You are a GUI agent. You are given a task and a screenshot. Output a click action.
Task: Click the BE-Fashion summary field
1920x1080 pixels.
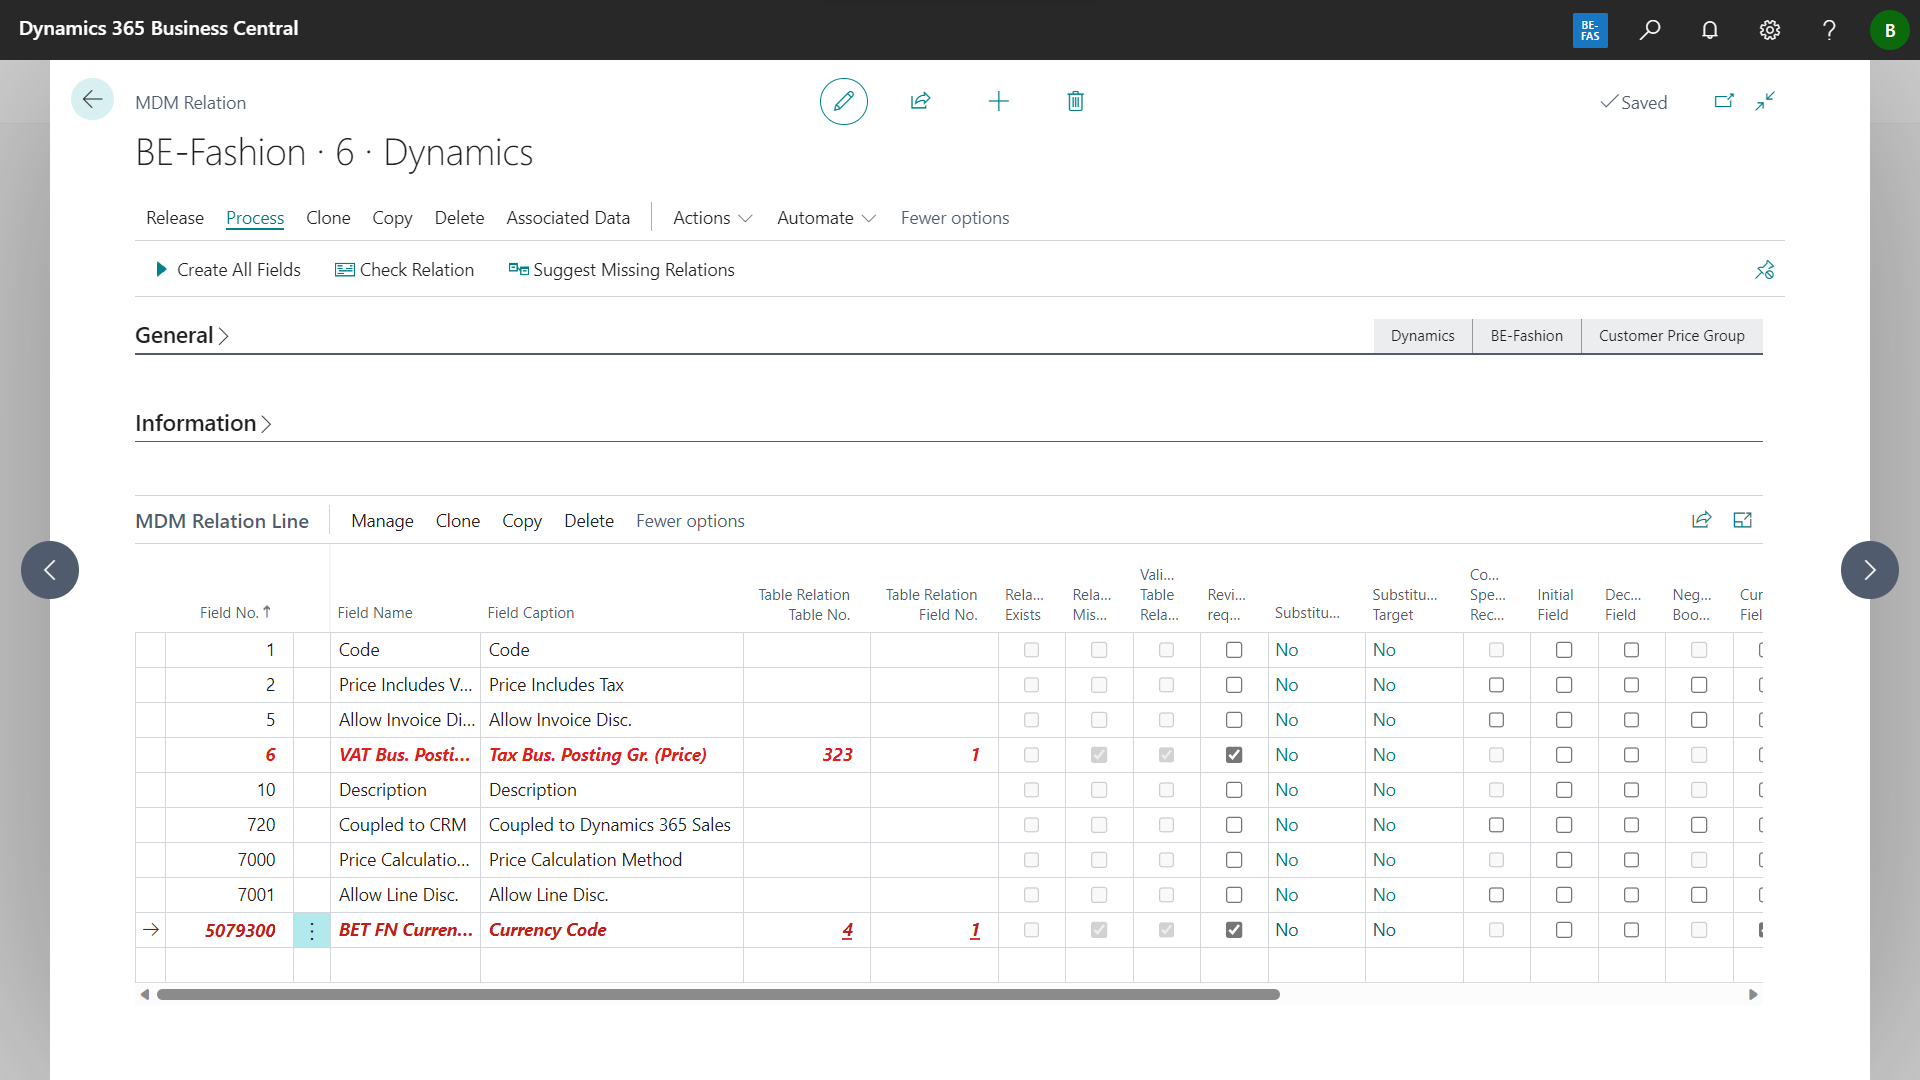[x=1526, y=336]
